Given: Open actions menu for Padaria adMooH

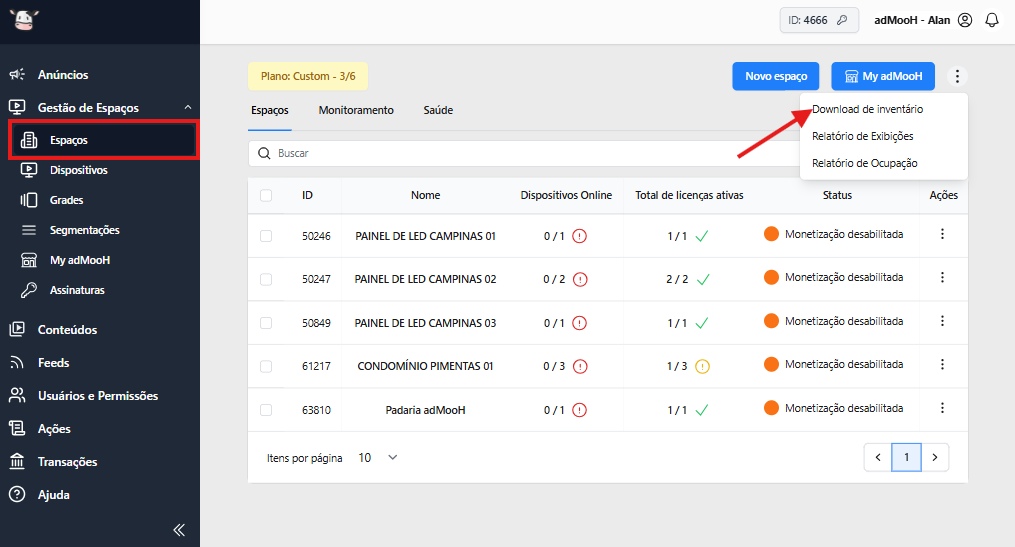Looking at the screenshot, I should point(942,408).
